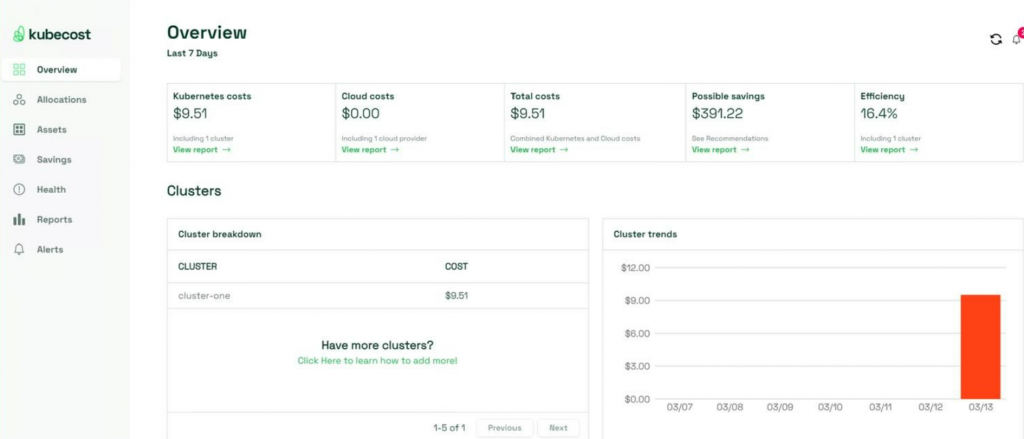
Task: View report under Total costs
Action: [x=539, y=150]
